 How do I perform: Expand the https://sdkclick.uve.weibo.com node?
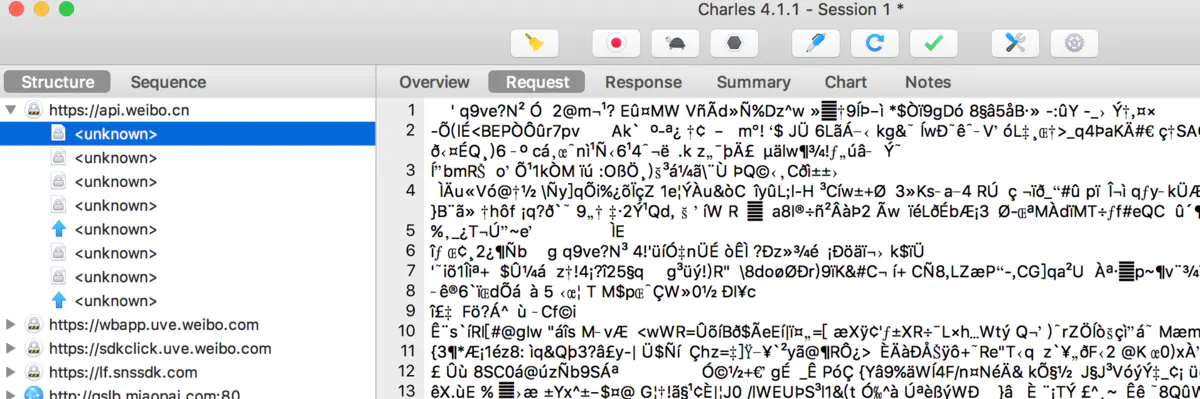point(11,349)
